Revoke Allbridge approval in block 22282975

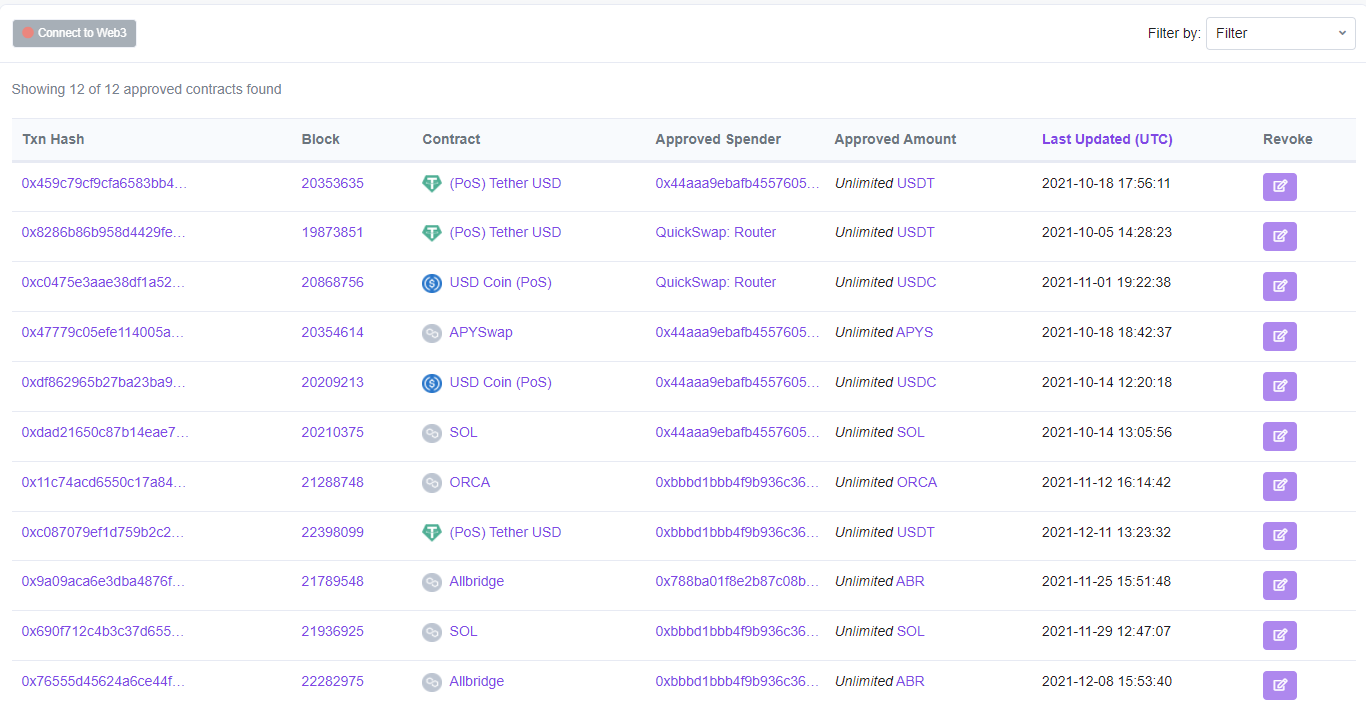click(x=1280, y=685)
